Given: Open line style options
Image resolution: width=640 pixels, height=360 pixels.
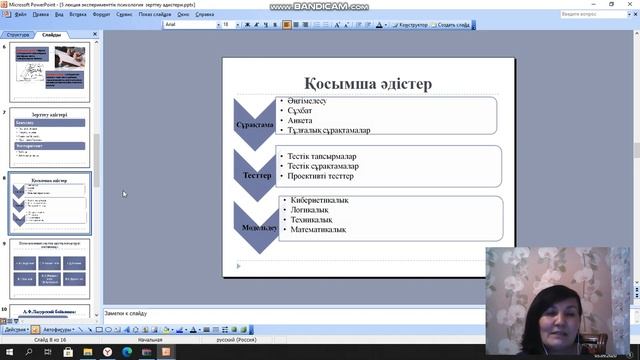Looking at the screenshot, I should coord(207,329).
